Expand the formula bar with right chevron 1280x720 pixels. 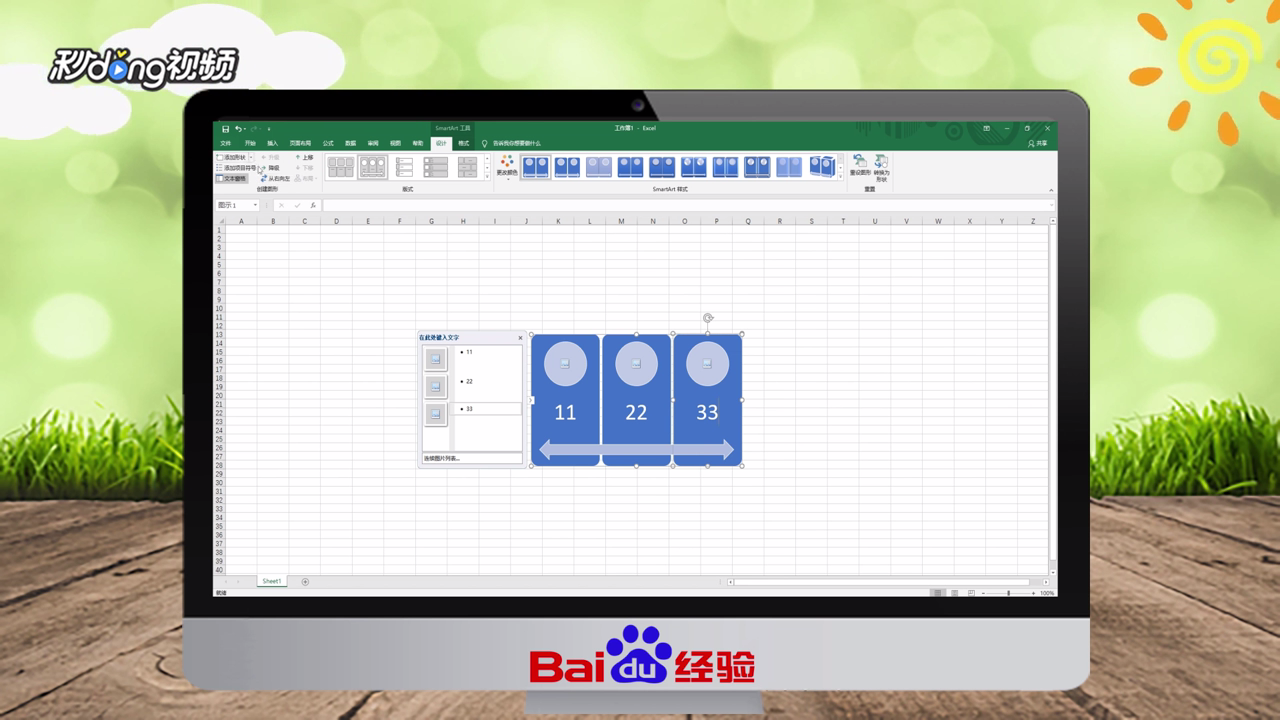click(1051, 205)
